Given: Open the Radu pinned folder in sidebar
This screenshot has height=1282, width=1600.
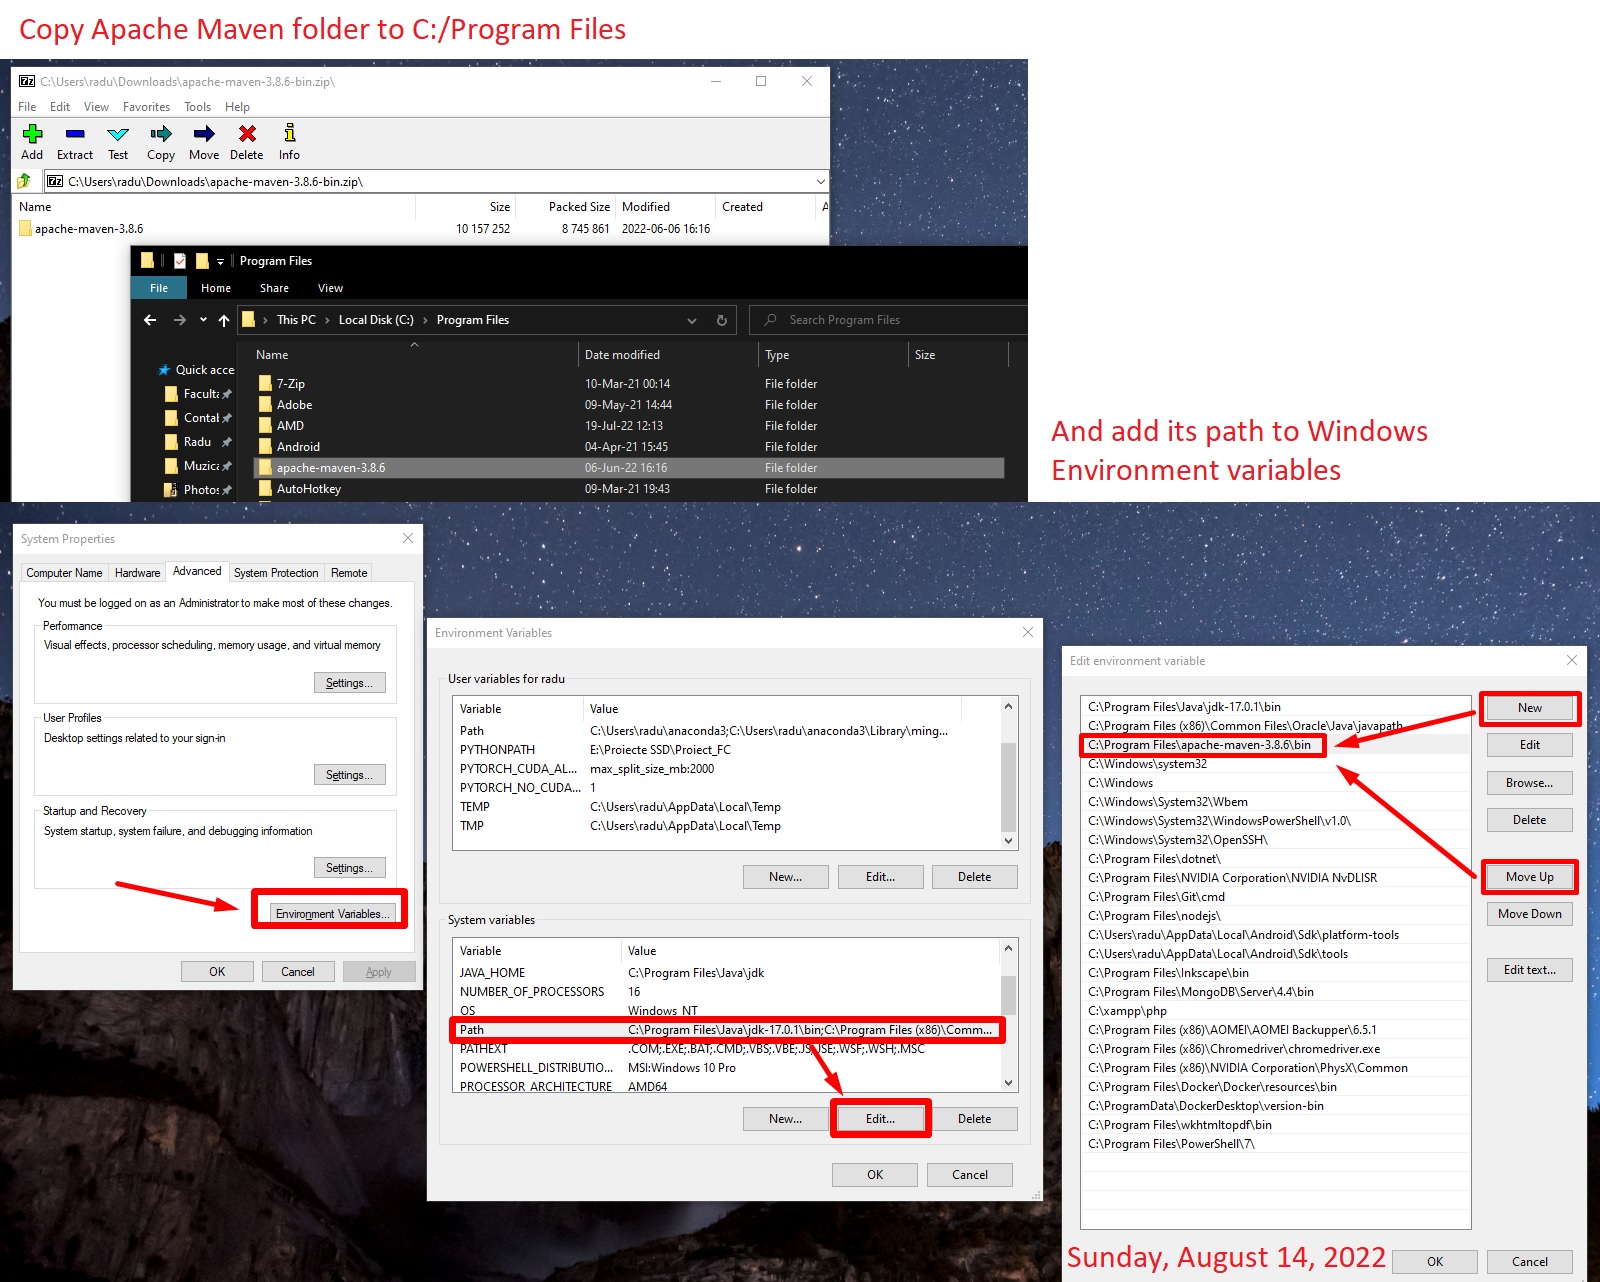Looking at the screenshot, I should click(197, 442).
